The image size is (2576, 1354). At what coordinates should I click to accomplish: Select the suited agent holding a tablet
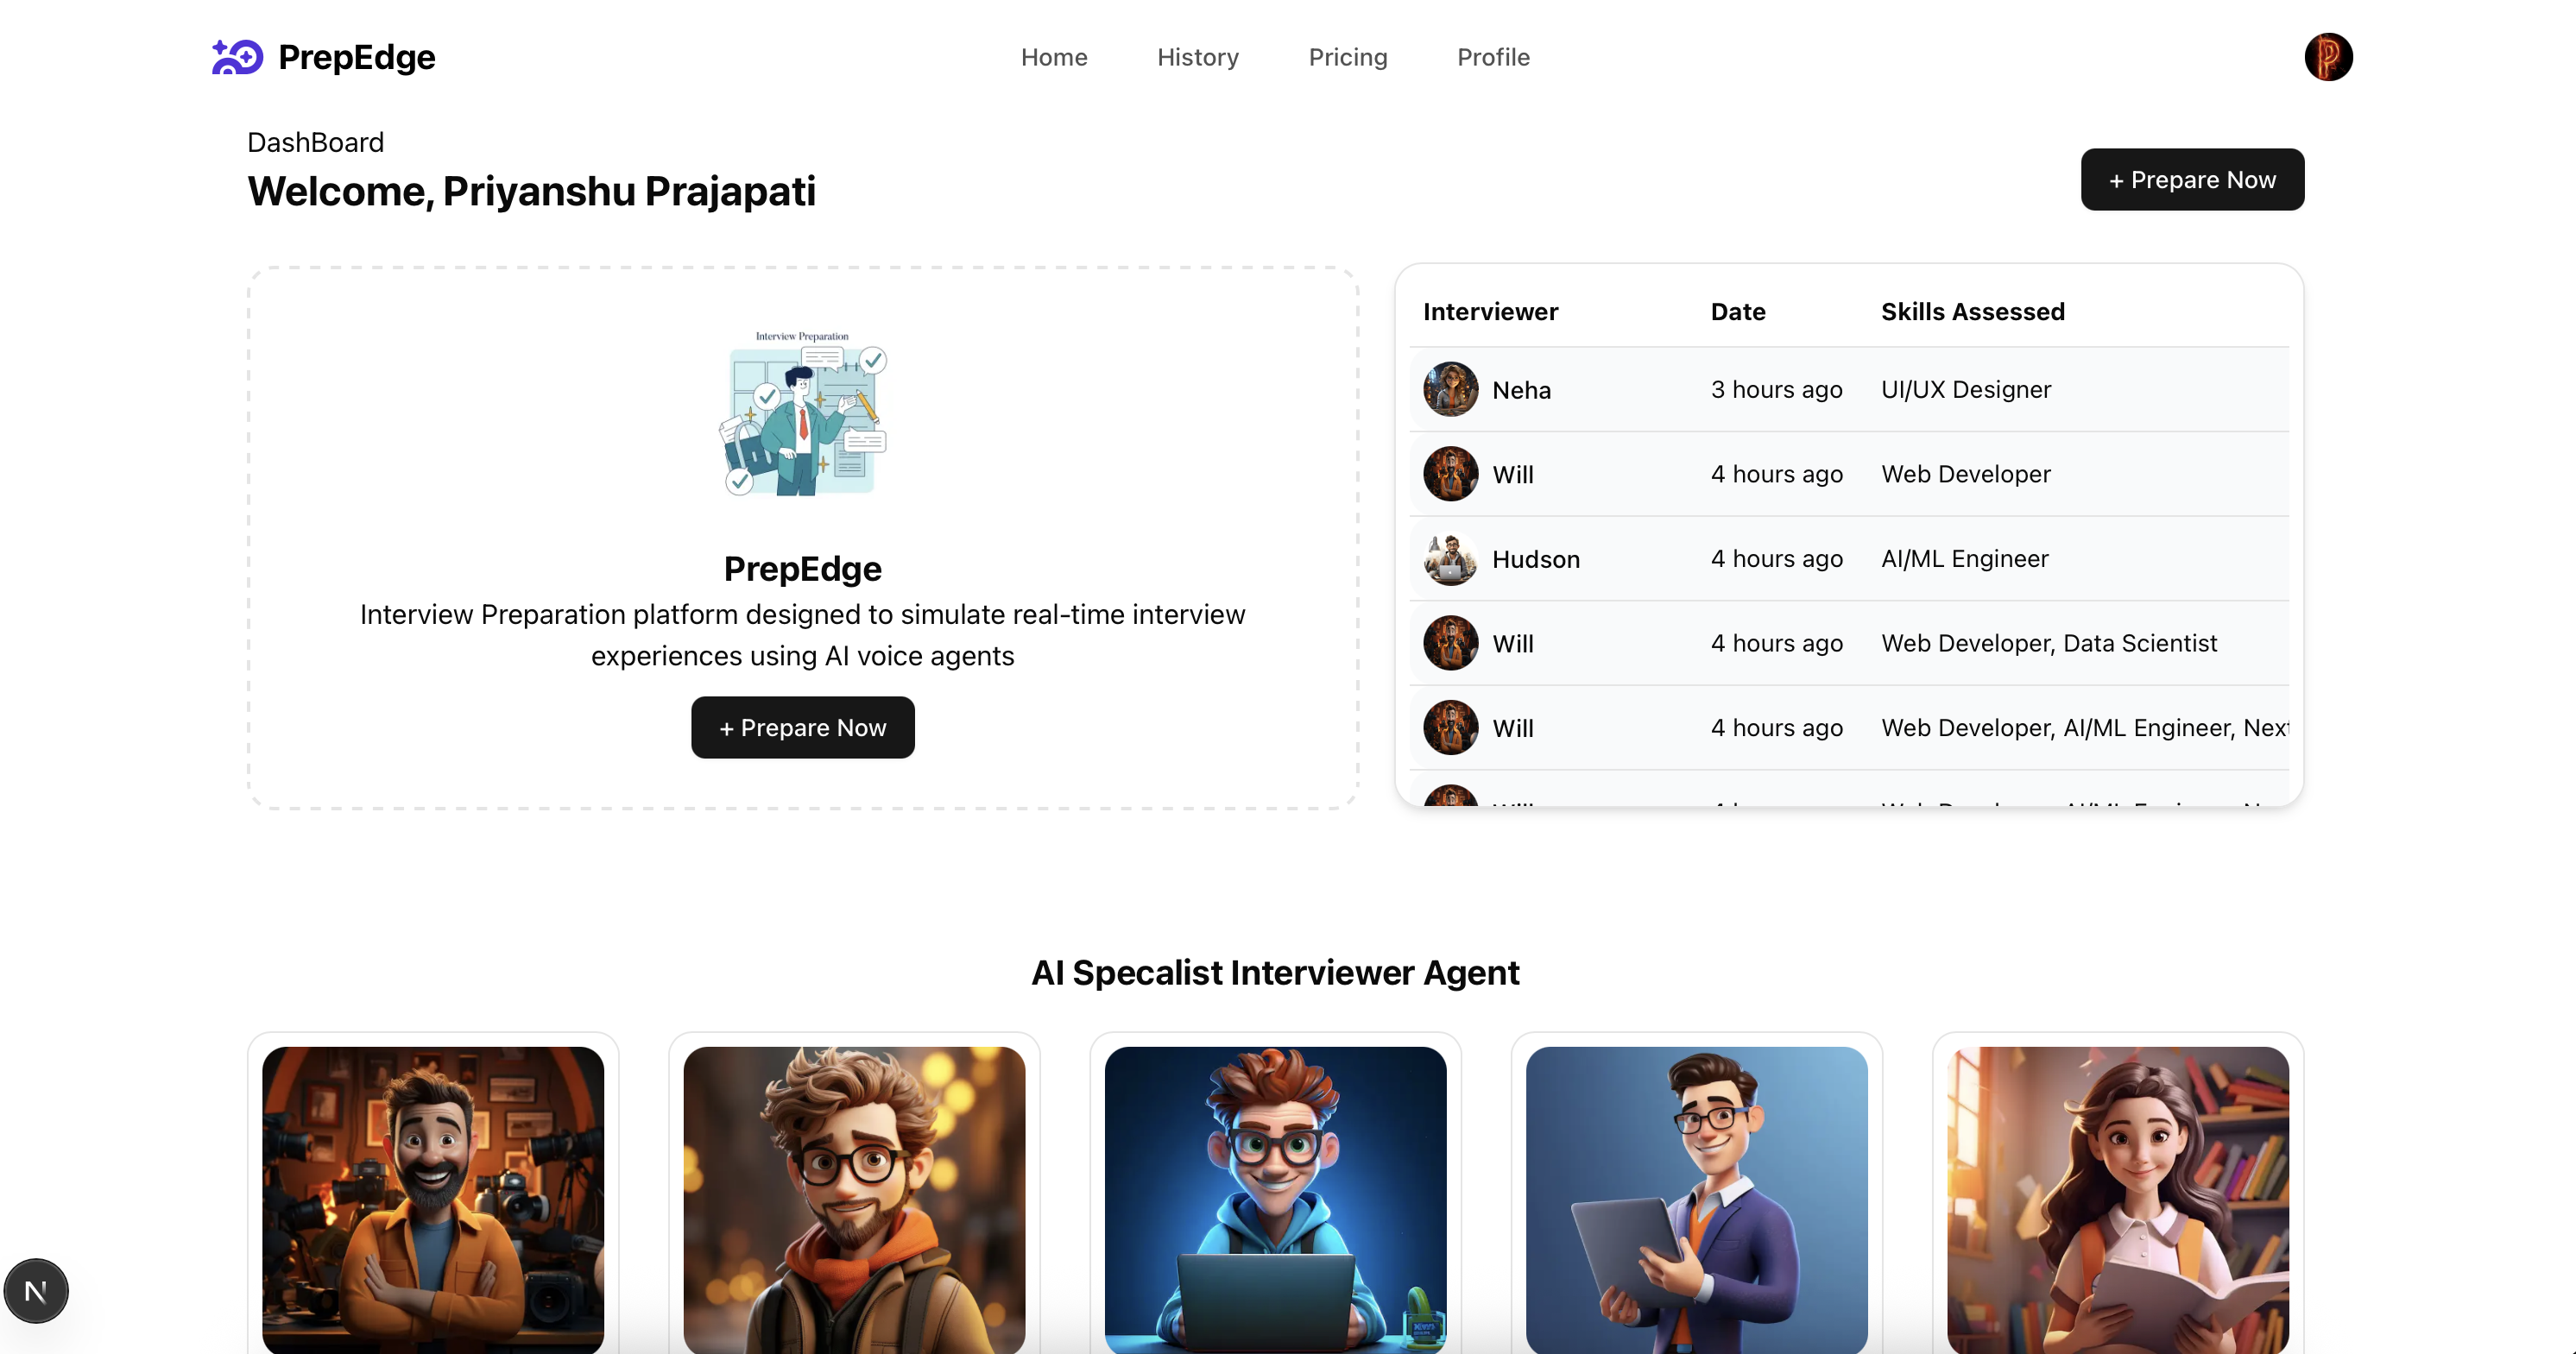pyautogui.click(x=1696, y=1200)
